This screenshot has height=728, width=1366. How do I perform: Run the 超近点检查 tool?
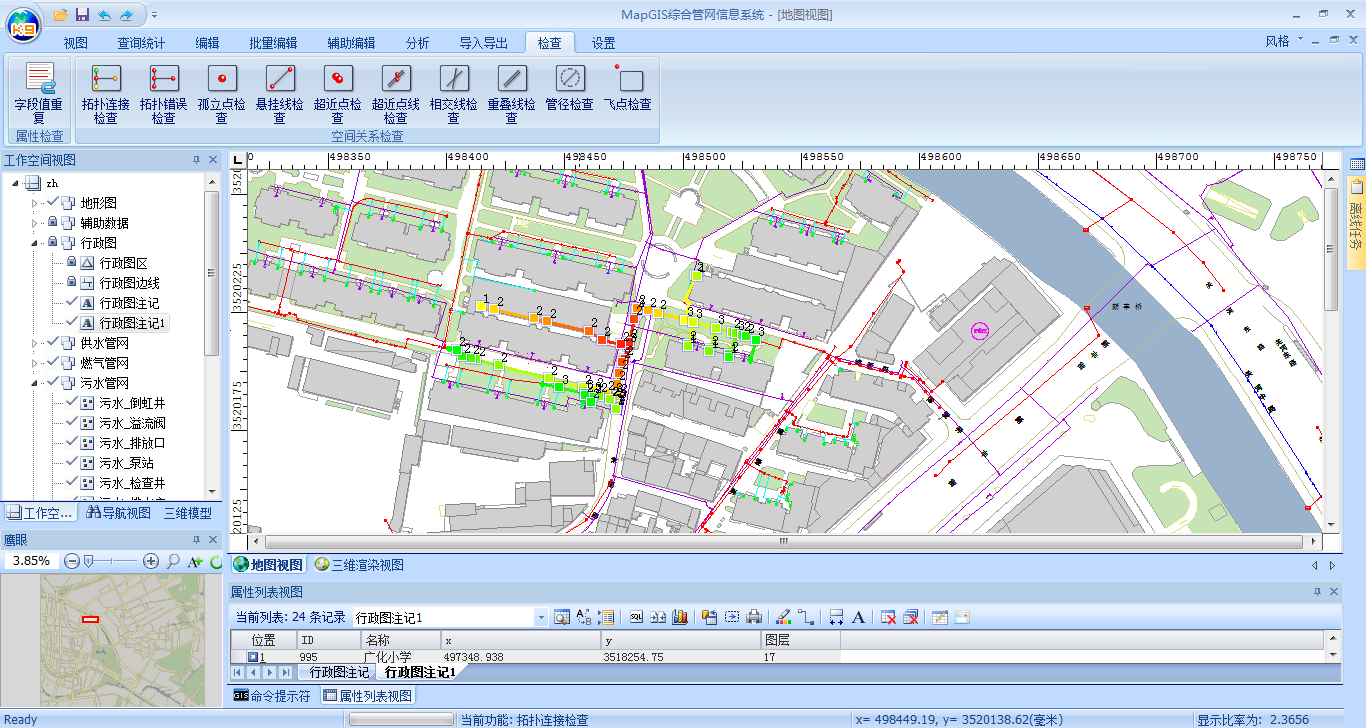(338, 93)
